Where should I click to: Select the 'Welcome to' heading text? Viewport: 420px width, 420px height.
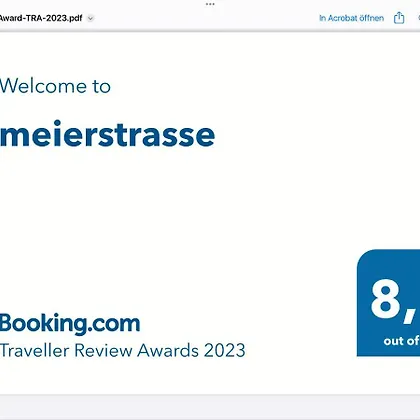coord(55,86)
